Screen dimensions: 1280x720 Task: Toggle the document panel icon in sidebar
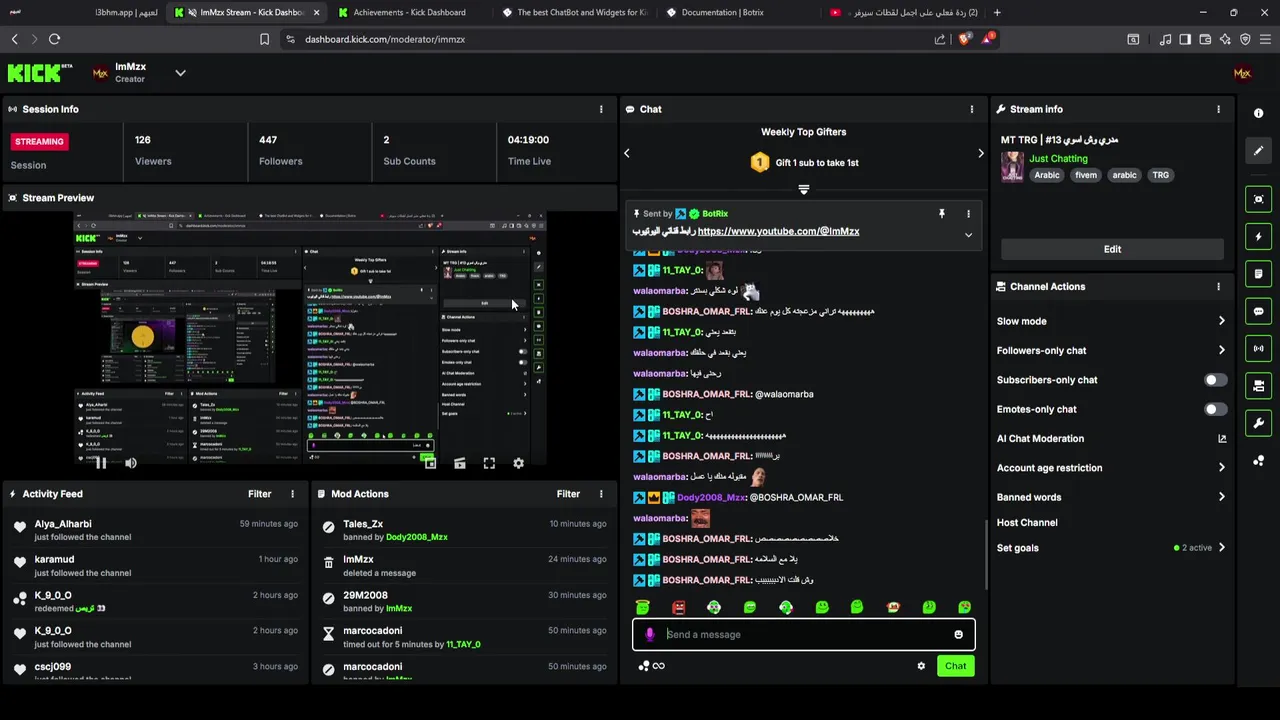point(1259,274)
